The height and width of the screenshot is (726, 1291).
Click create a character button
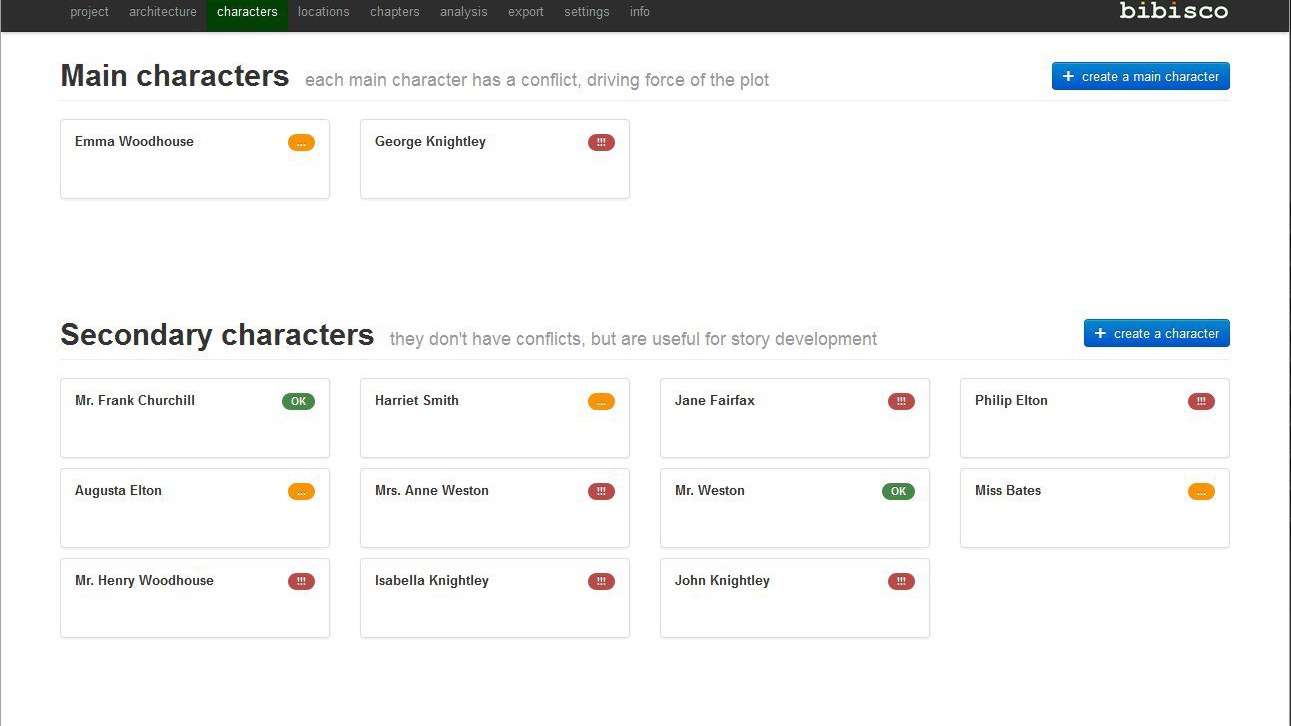[1157, 333]
